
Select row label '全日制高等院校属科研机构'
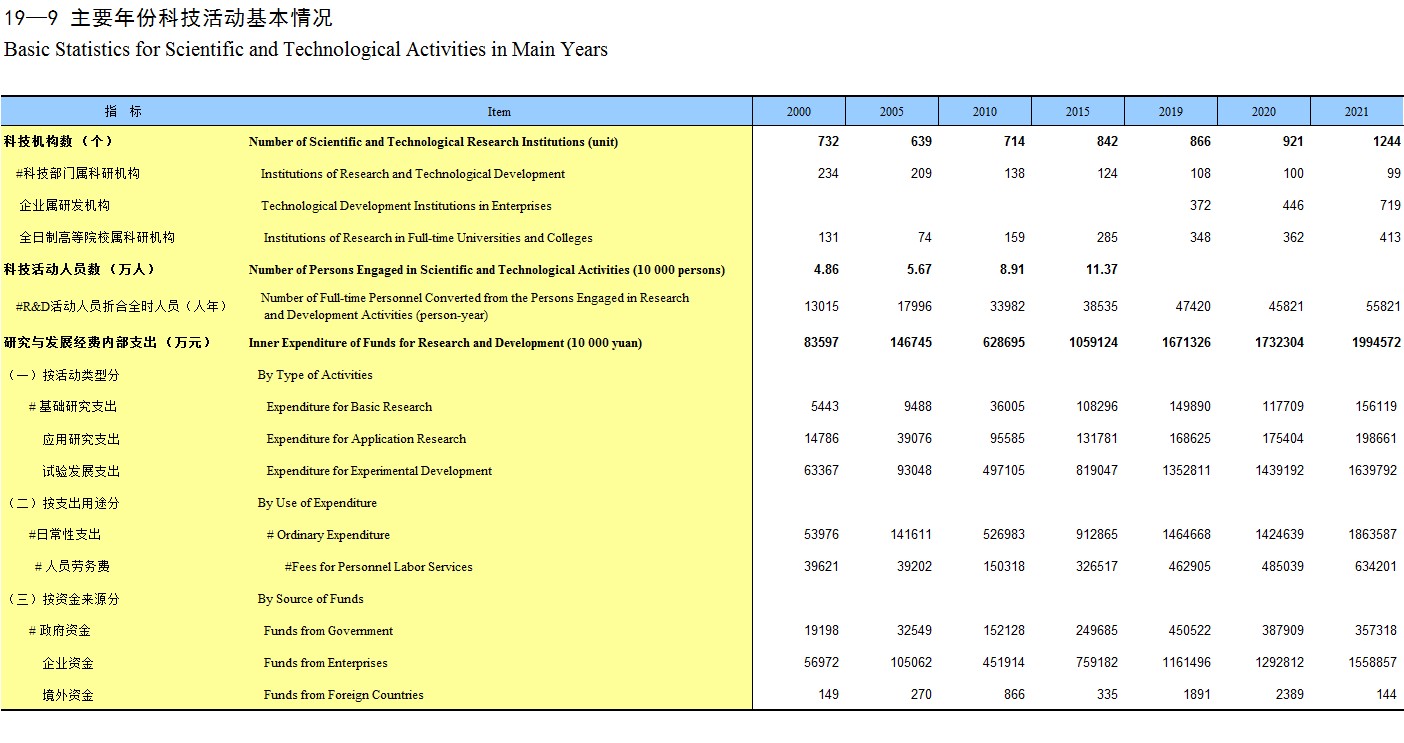(97, 238)
